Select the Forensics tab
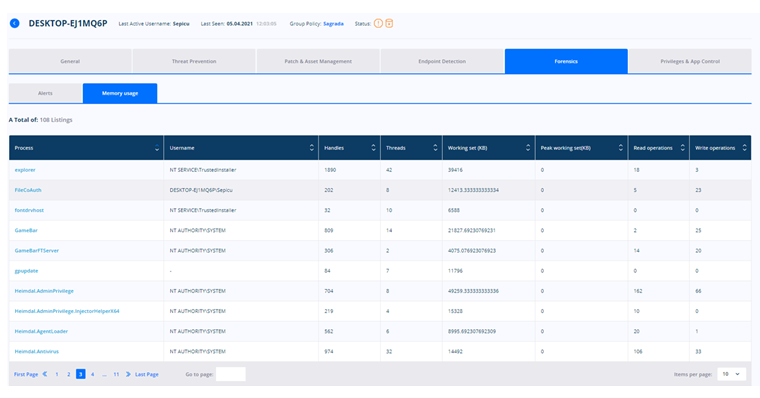760x398 pixels. tap(566, 61)
